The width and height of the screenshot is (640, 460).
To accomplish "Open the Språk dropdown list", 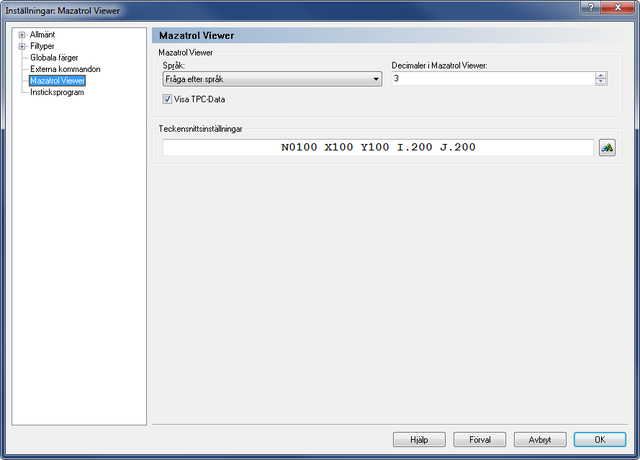I will tap(272, 79).
